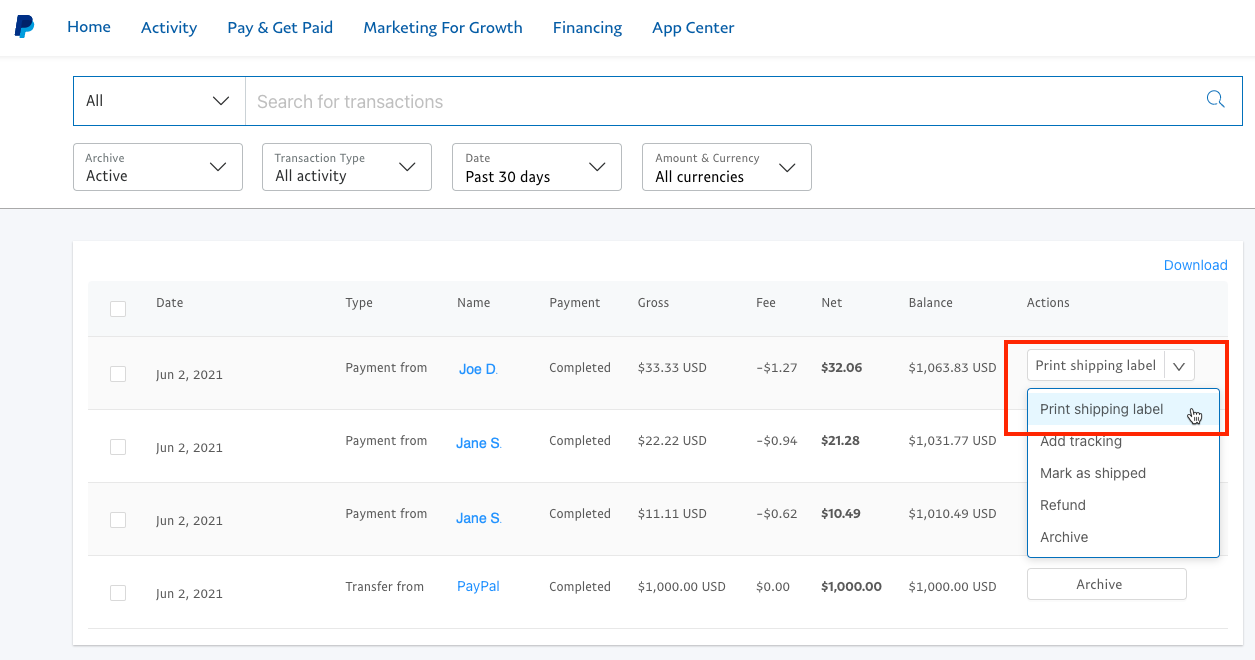The image size is (1255, 660).
Task: Open the Marketing For Growth page
Action: [x=443, y=27]
